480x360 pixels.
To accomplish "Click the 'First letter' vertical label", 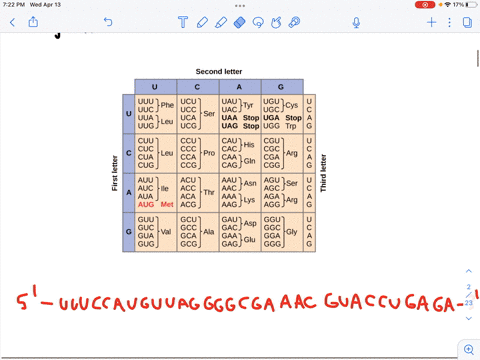I will point(115,173).
